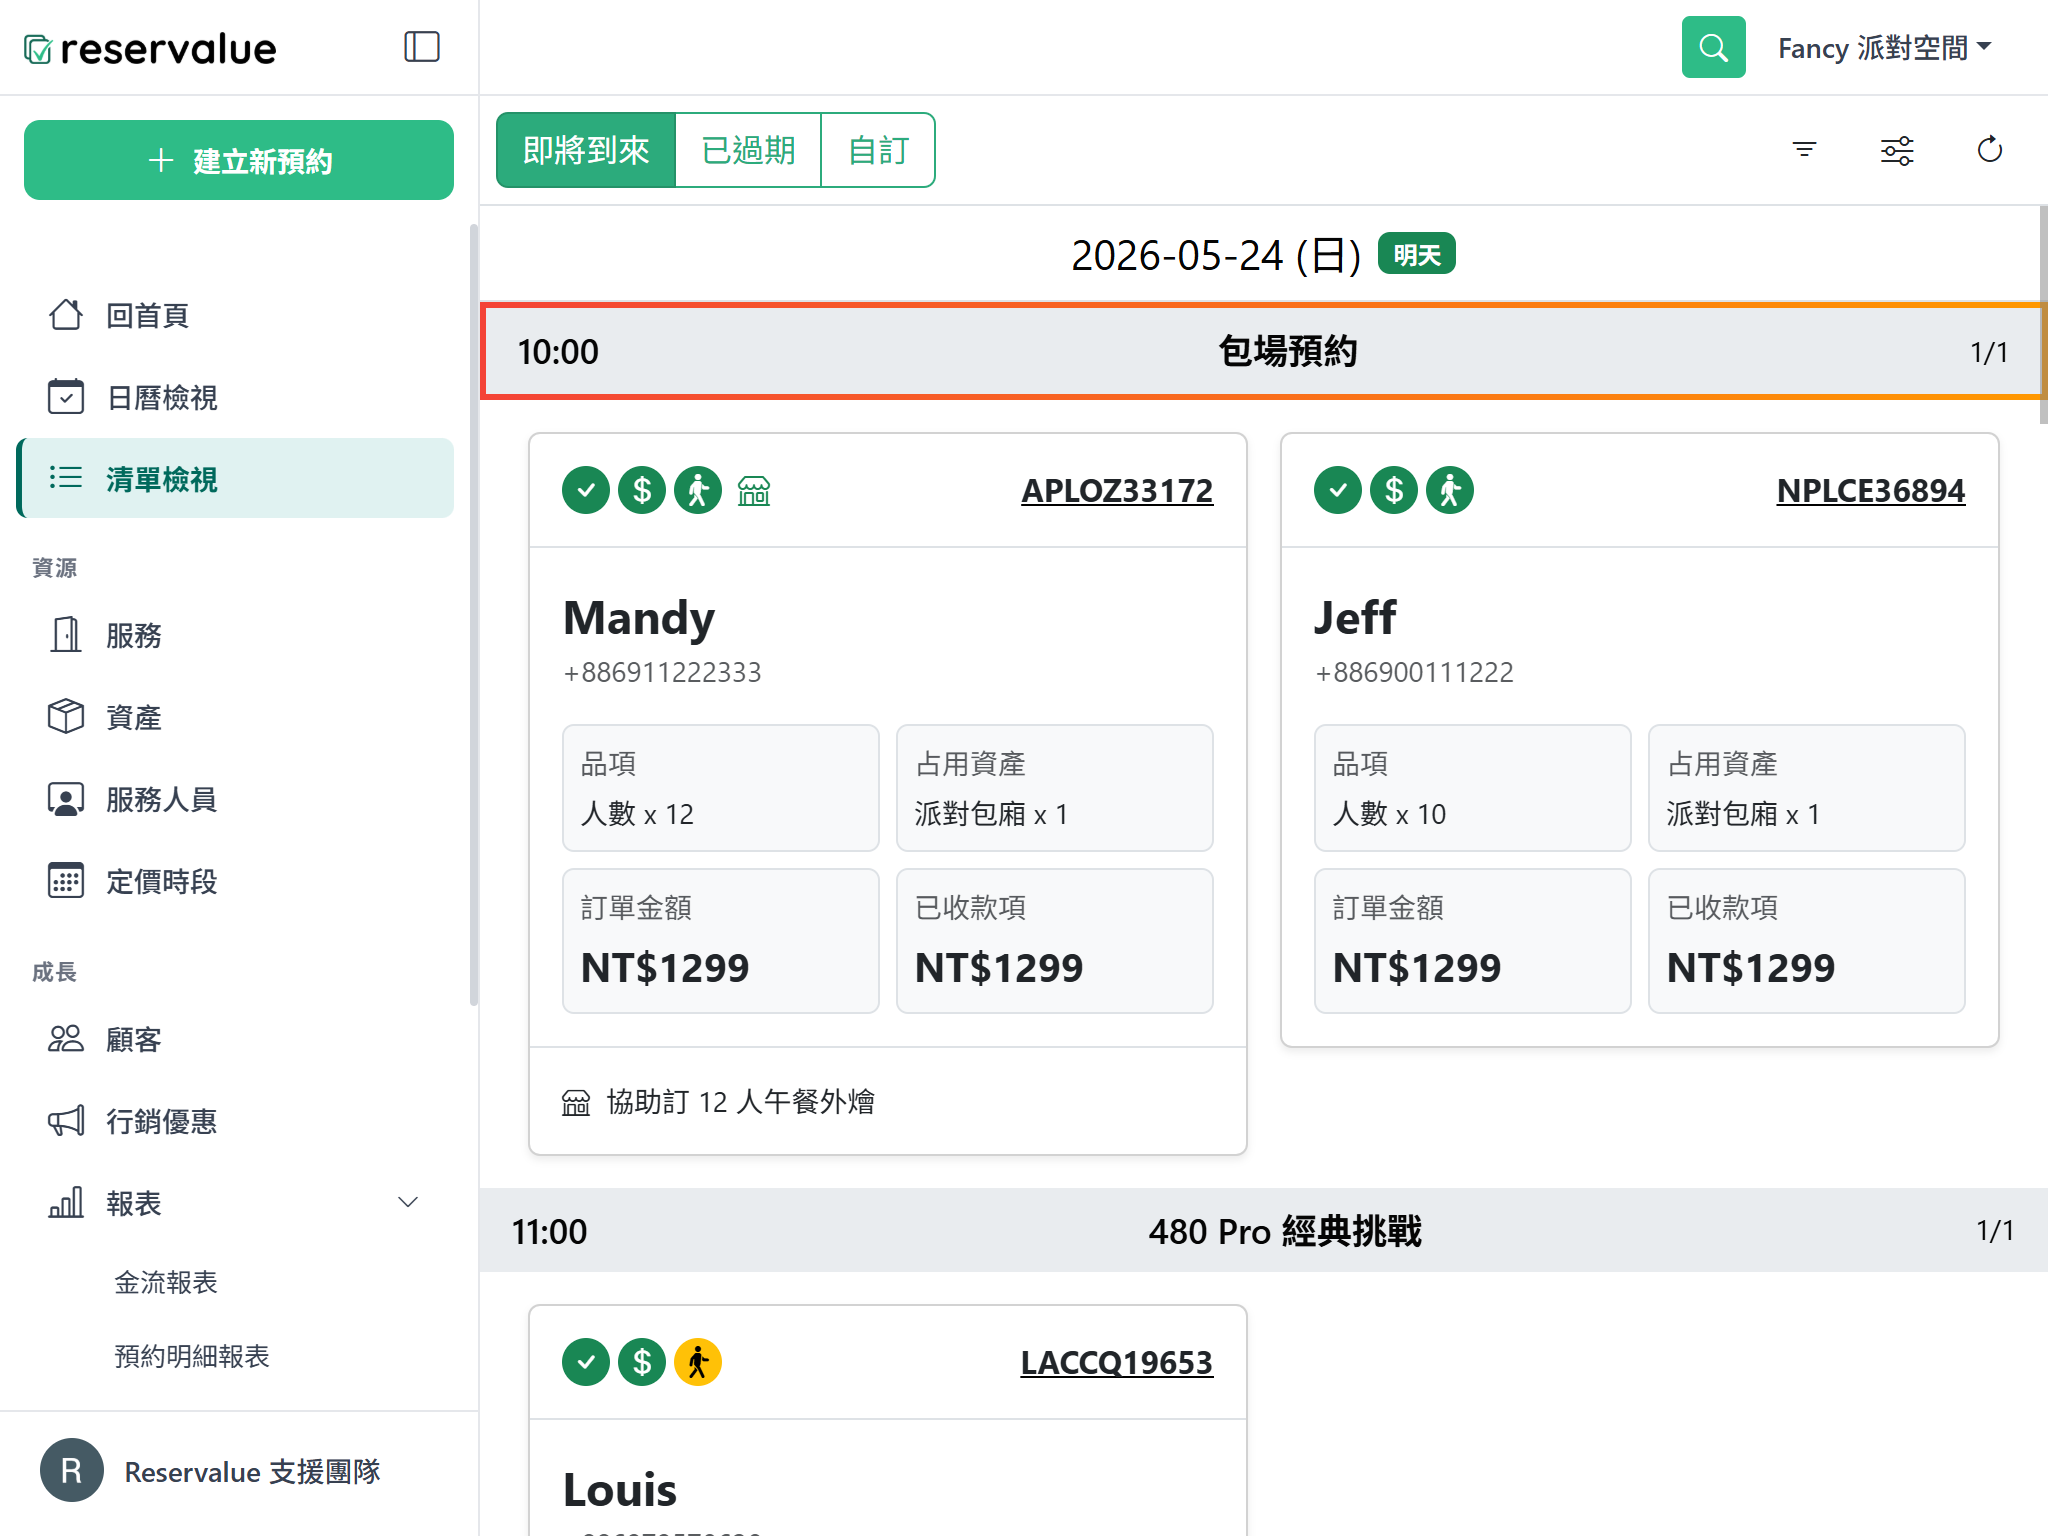
Task: Collapse the 報表 menu chevron
Action: tap(408, 1202)
